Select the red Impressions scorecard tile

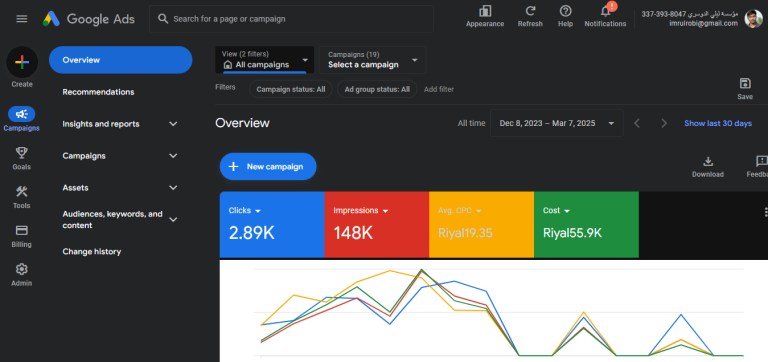[377, 224]
